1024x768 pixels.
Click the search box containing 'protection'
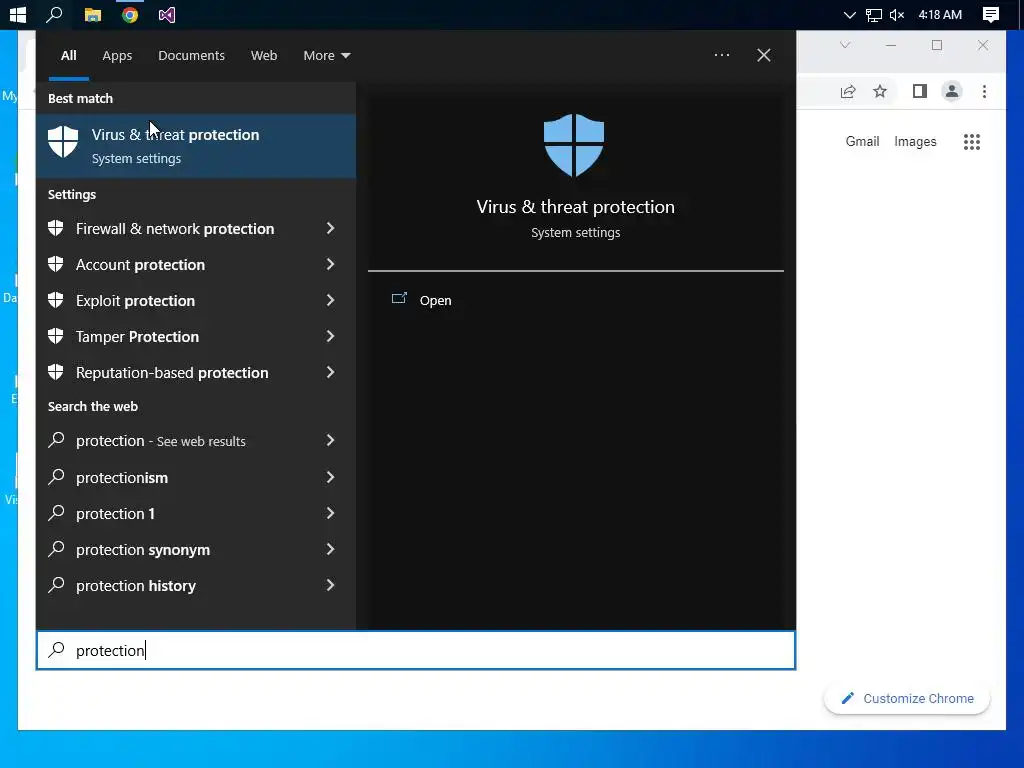[x=416, y=650]
